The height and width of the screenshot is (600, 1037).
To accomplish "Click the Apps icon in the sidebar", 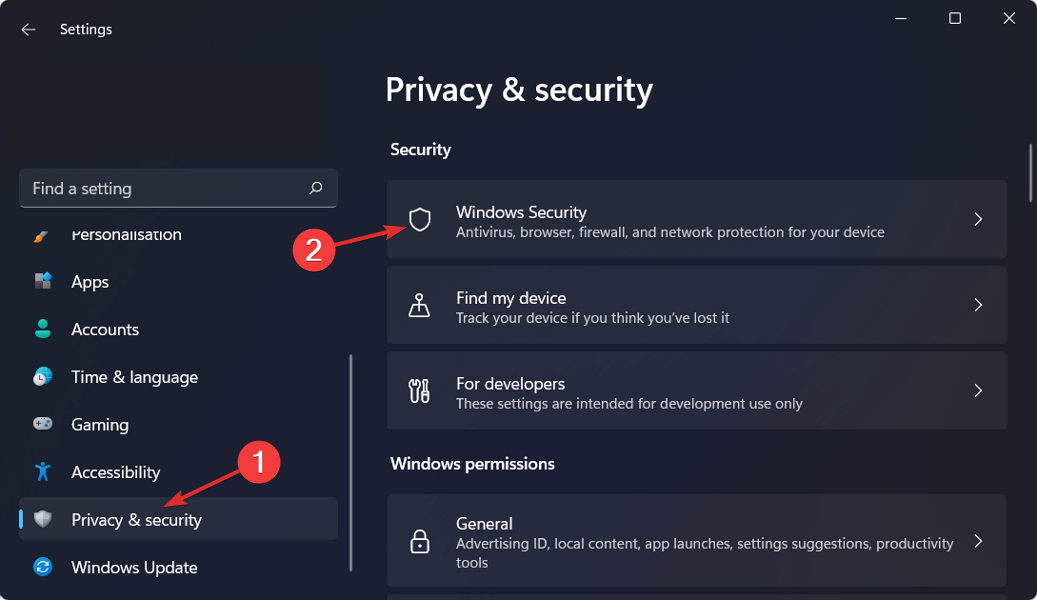I will [x=43, y=281].
